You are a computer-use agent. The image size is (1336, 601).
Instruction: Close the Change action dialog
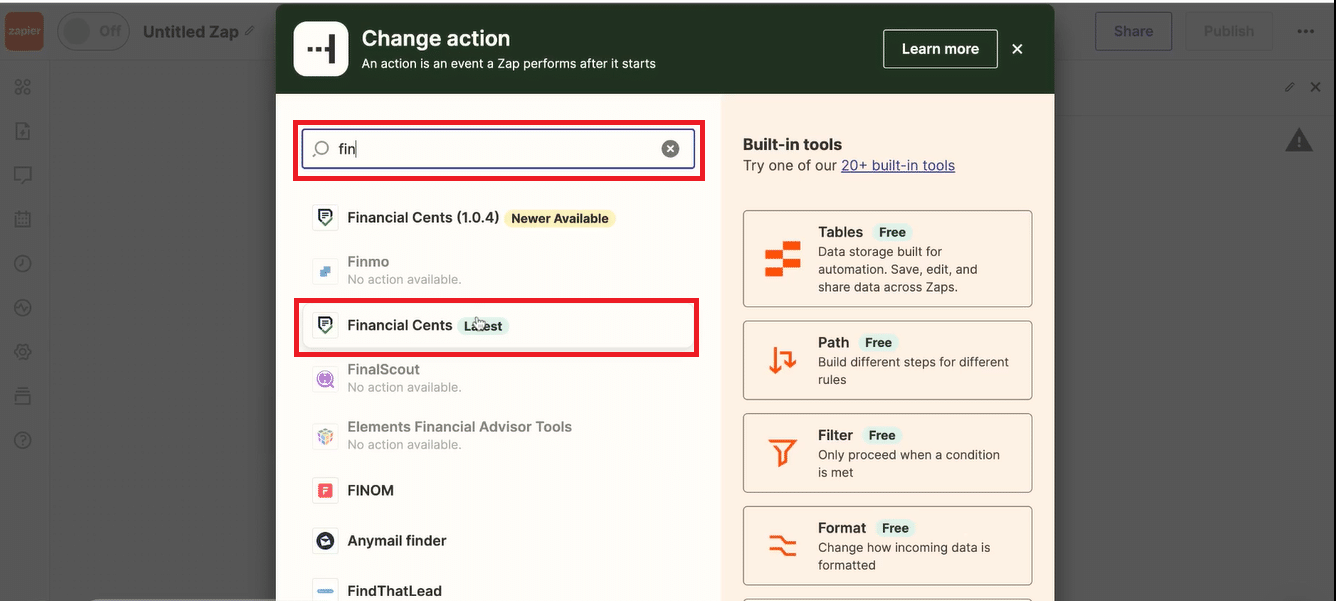click(1017, 49)
